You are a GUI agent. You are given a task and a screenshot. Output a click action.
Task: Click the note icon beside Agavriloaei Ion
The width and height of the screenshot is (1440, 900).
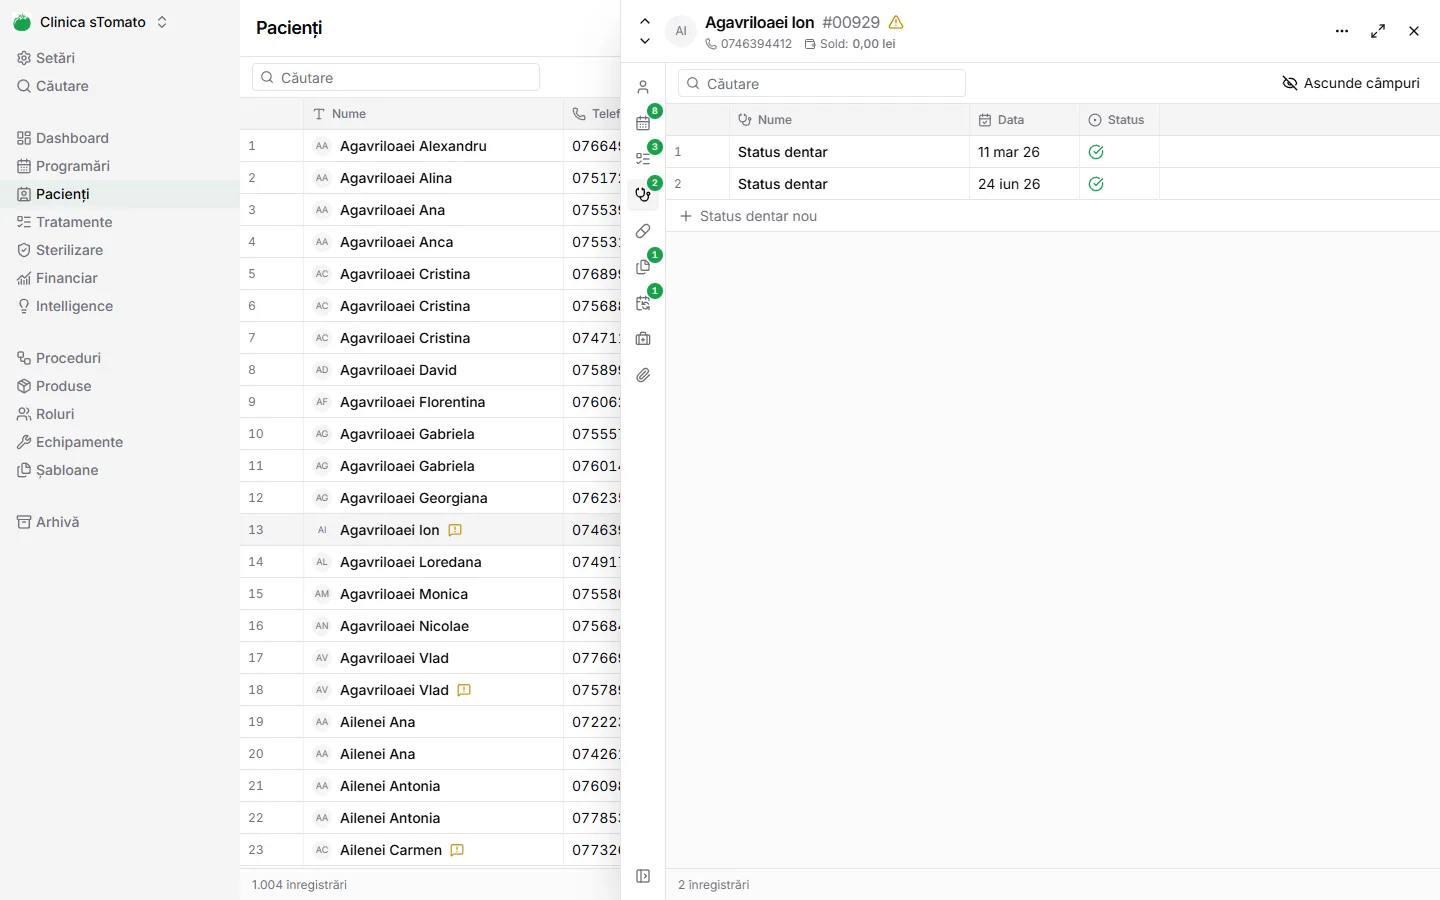(x=455, y=530)
